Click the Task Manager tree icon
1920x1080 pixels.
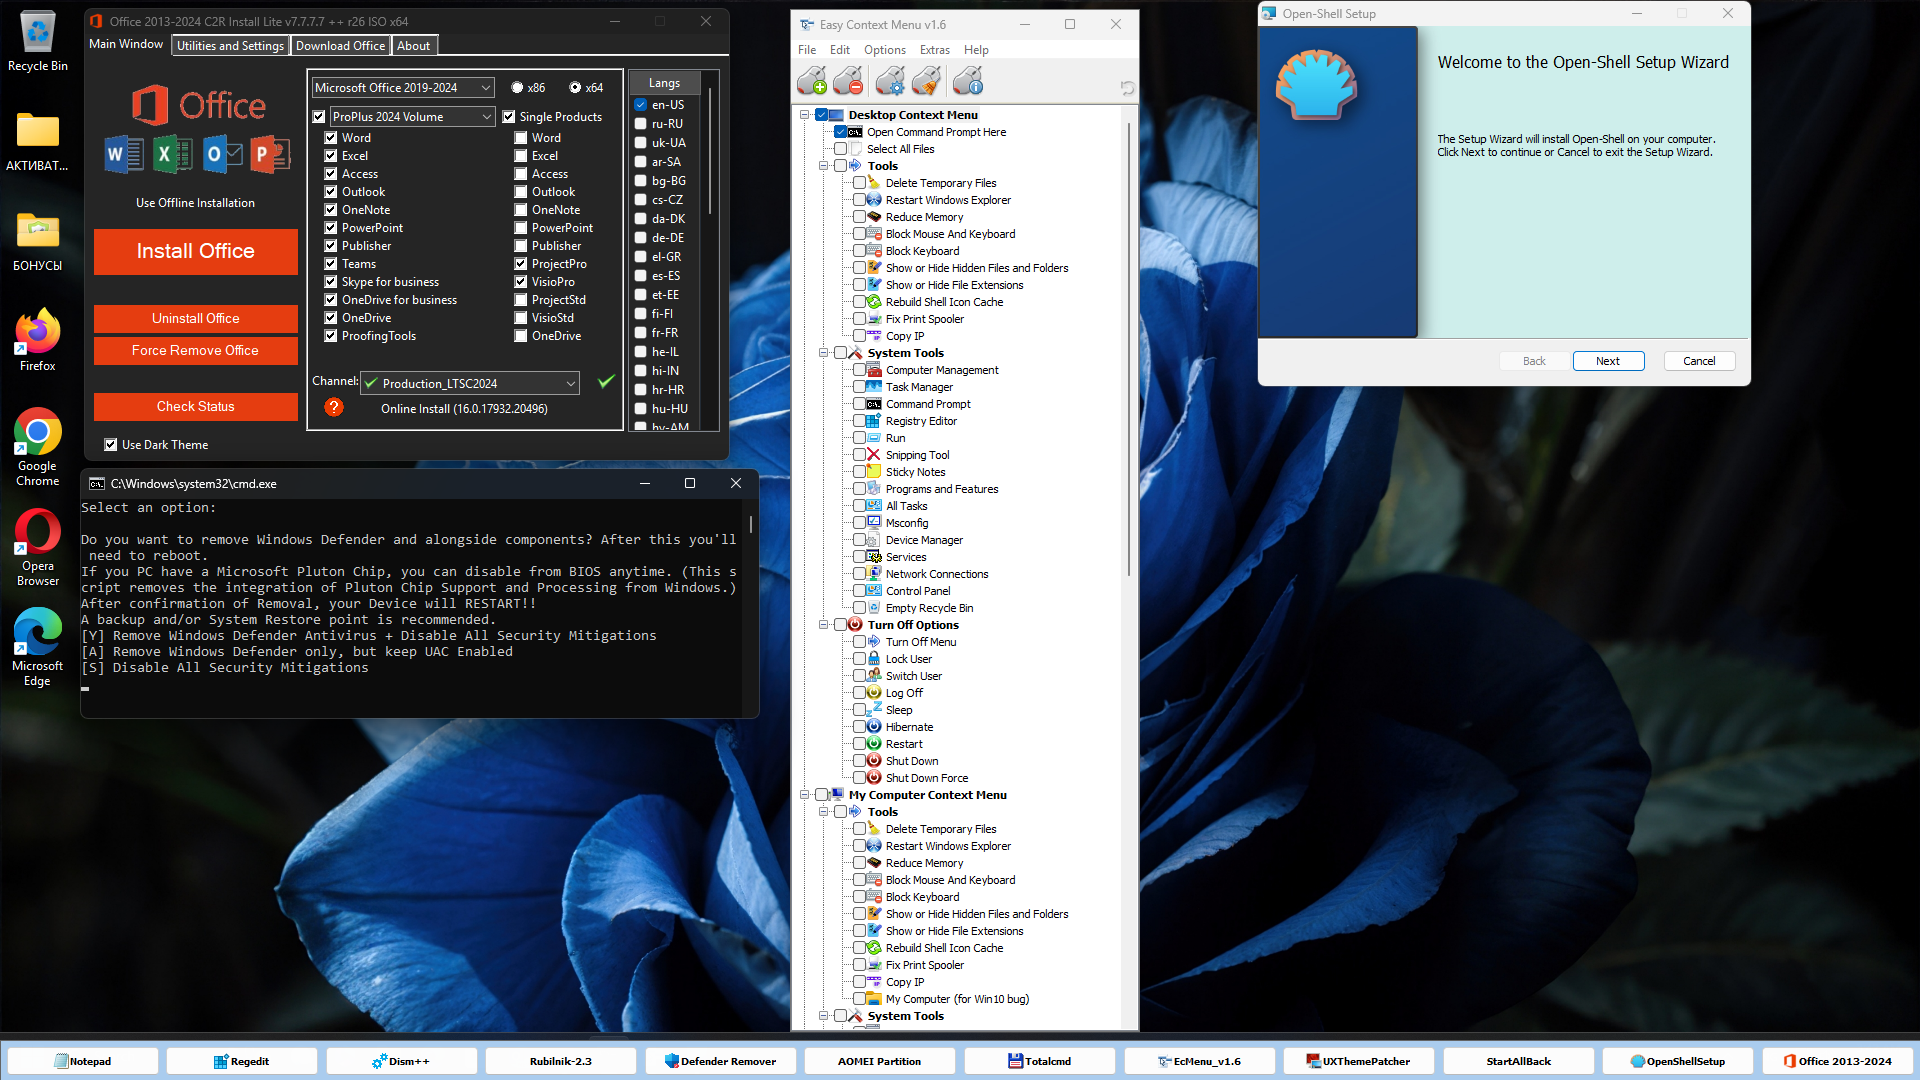click(874, 387)
